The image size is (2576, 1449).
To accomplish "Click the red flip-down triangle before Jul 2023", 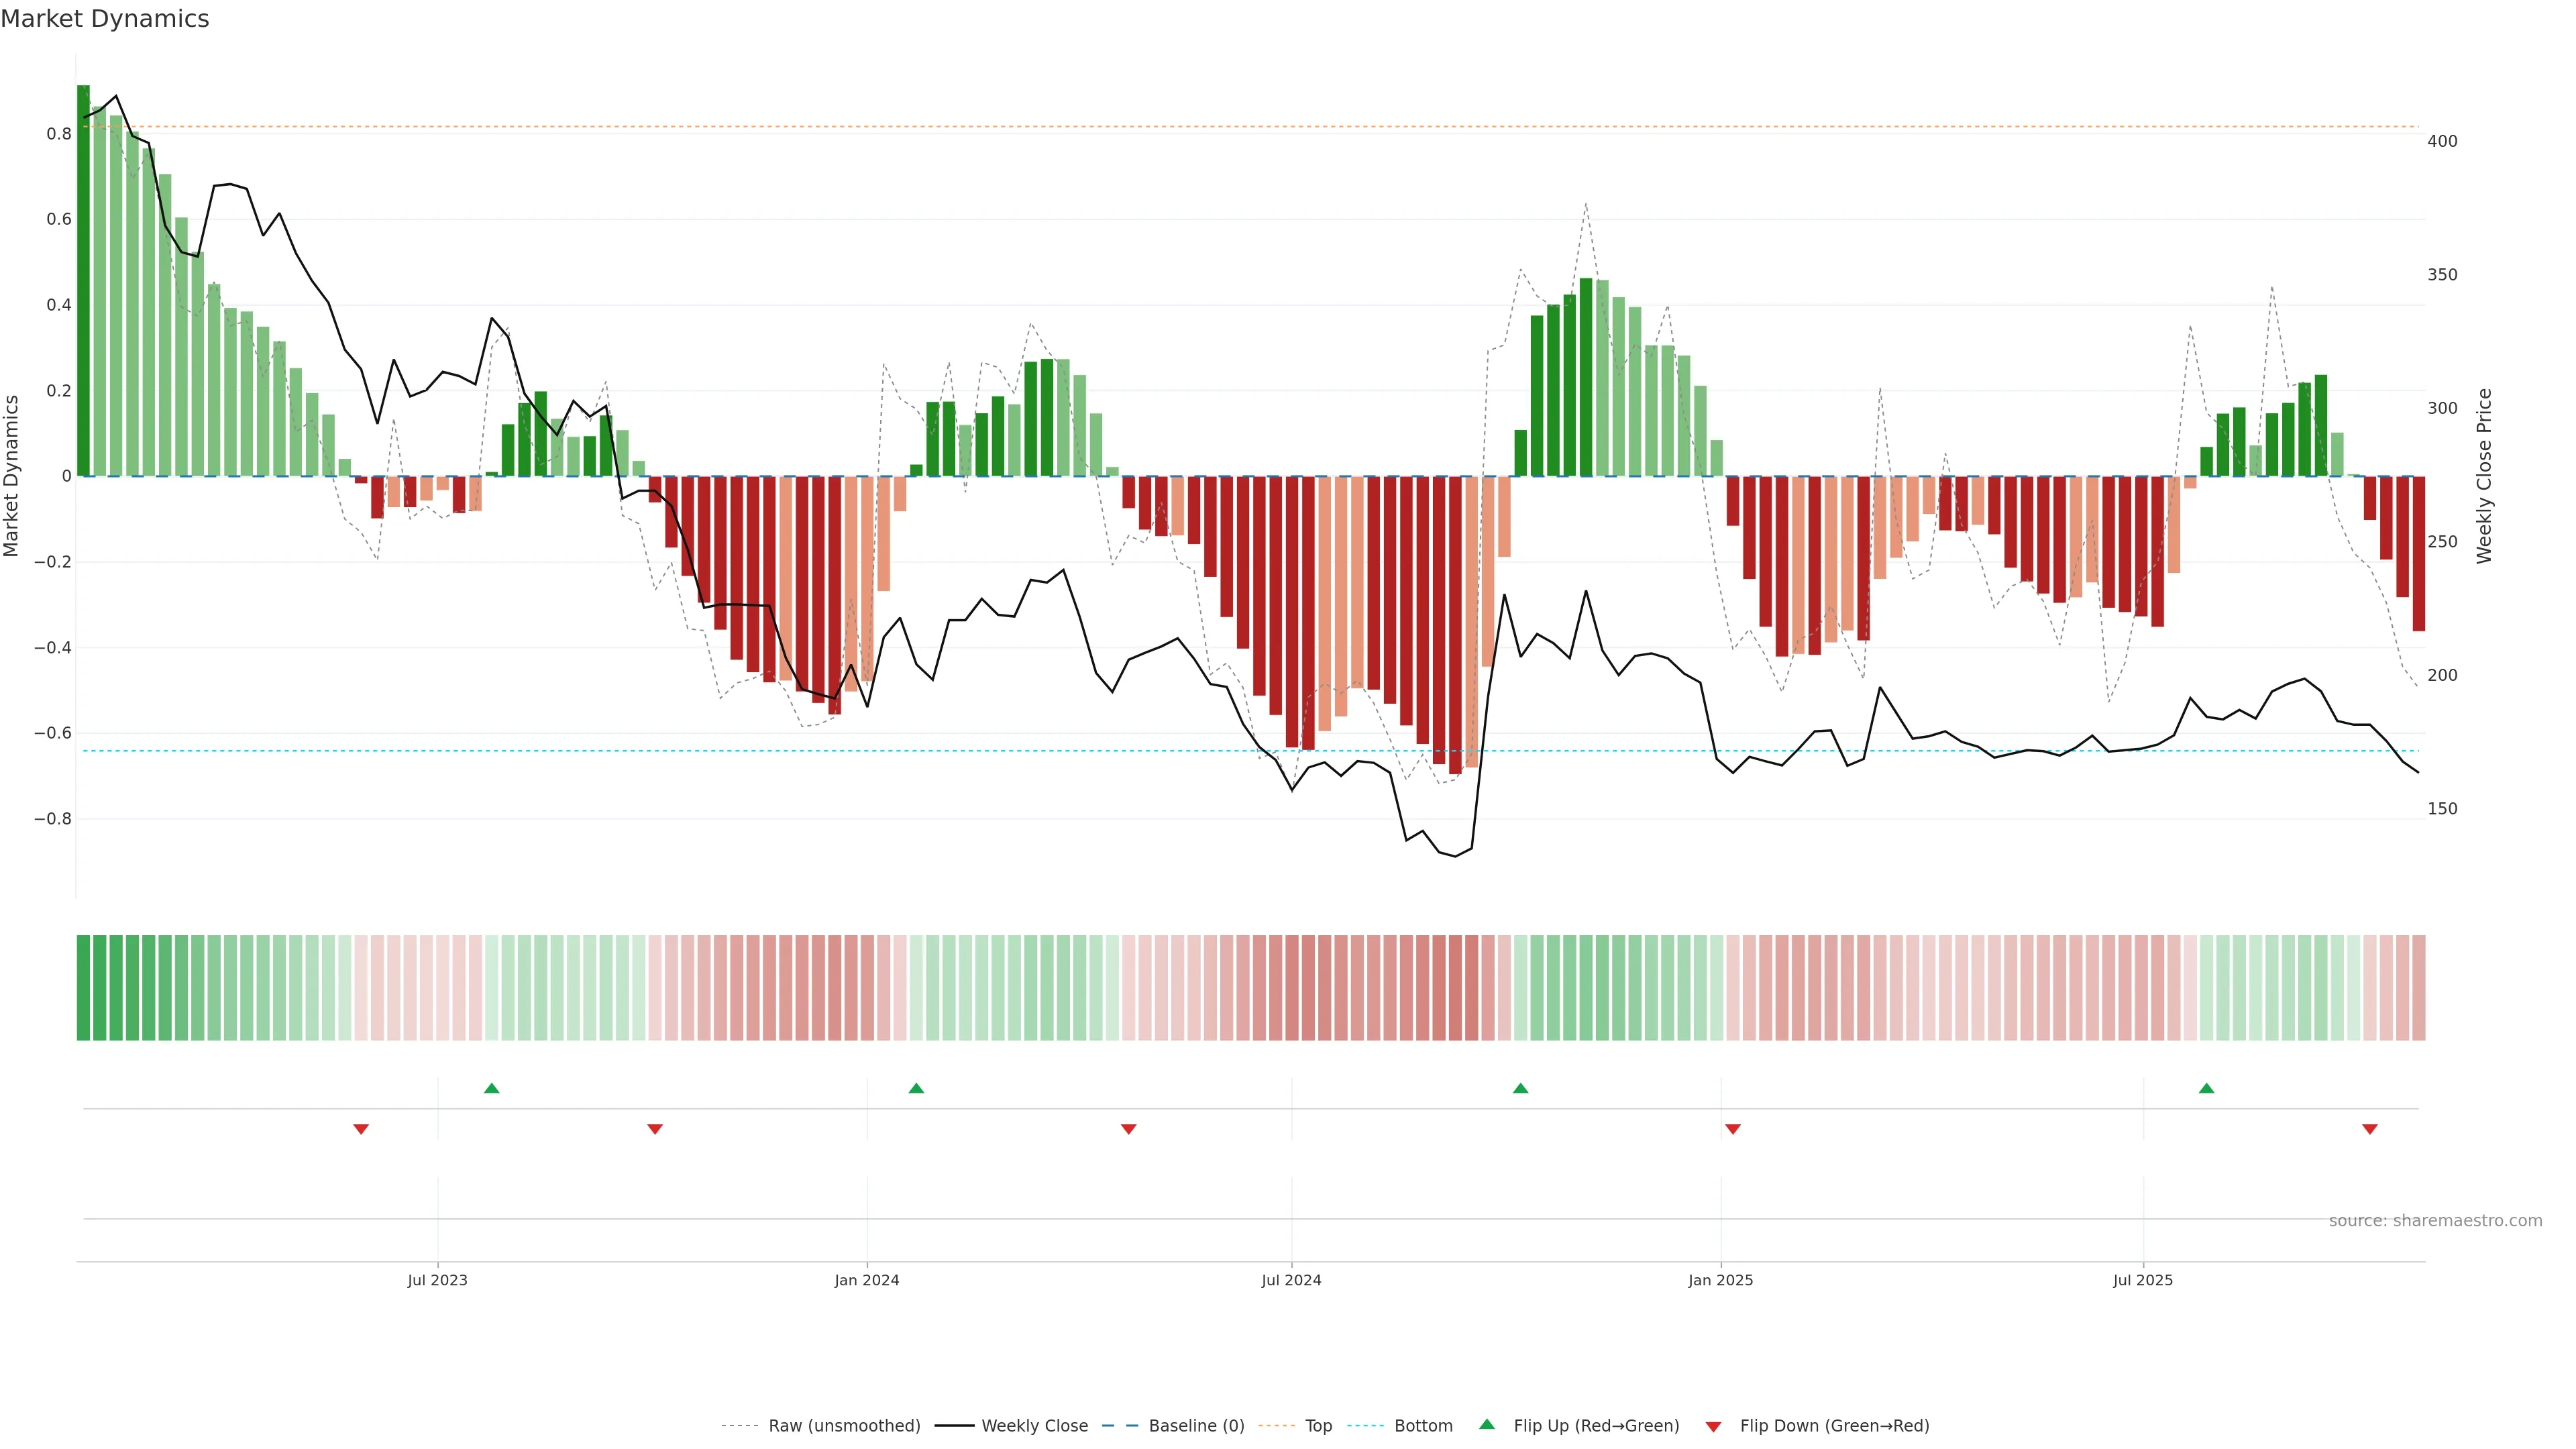I will (x=361, y=1129).
